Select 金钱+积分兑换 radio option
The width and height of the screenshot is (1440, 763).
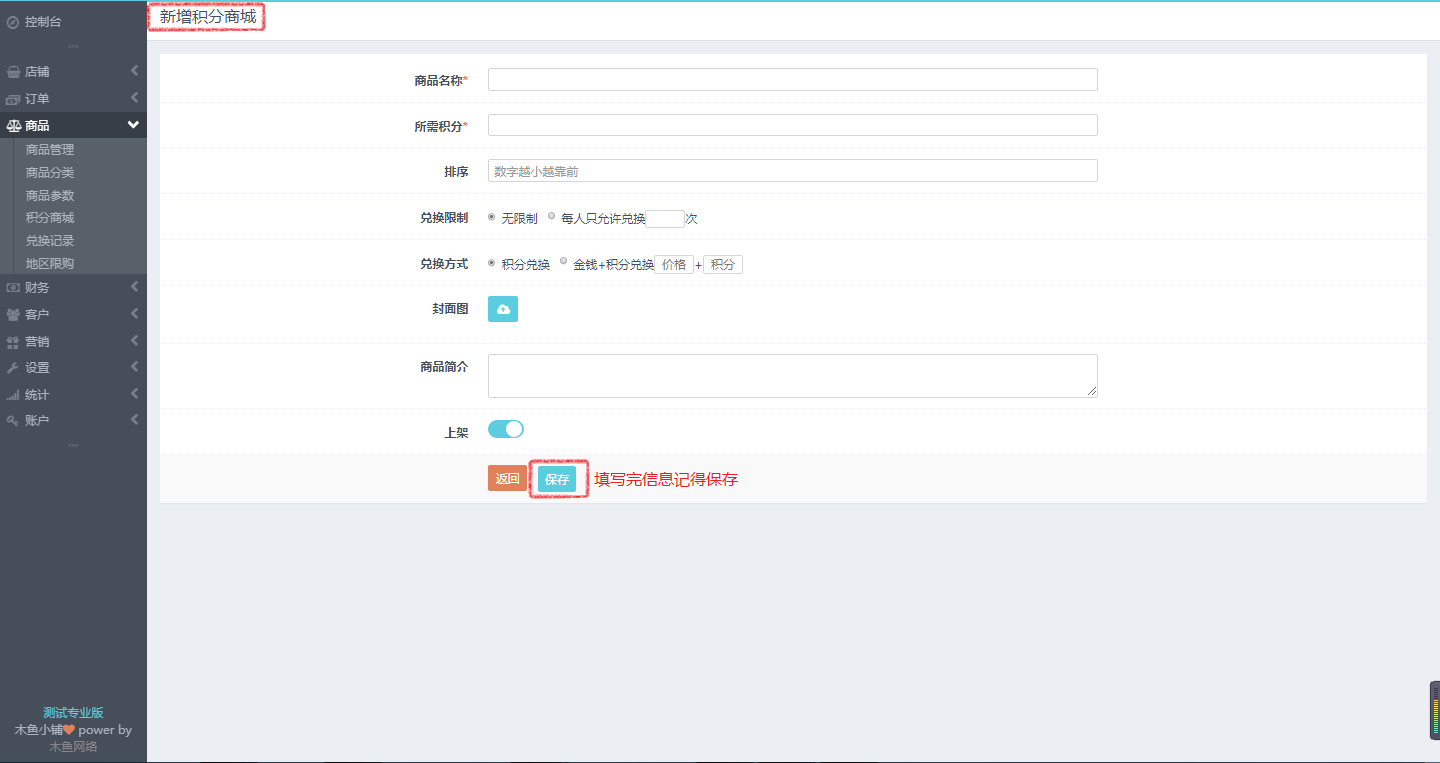(x=564, y=262)
